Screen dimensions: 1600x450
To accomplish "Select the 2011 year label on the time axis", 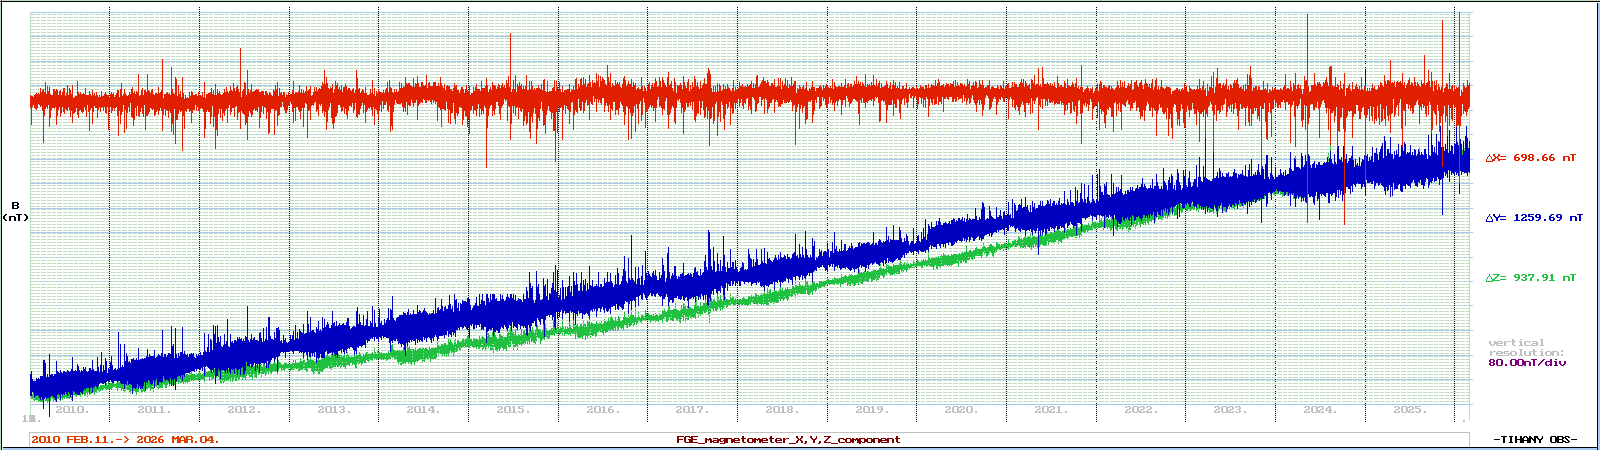I will click(154, 410).
